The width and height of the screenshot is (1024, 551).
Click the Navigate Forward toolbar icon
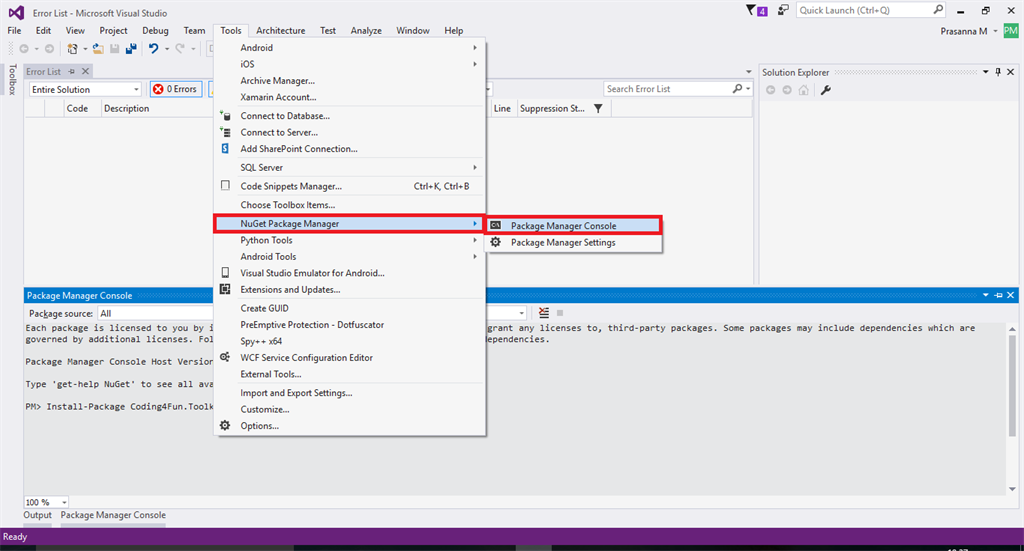click(49, 48)
